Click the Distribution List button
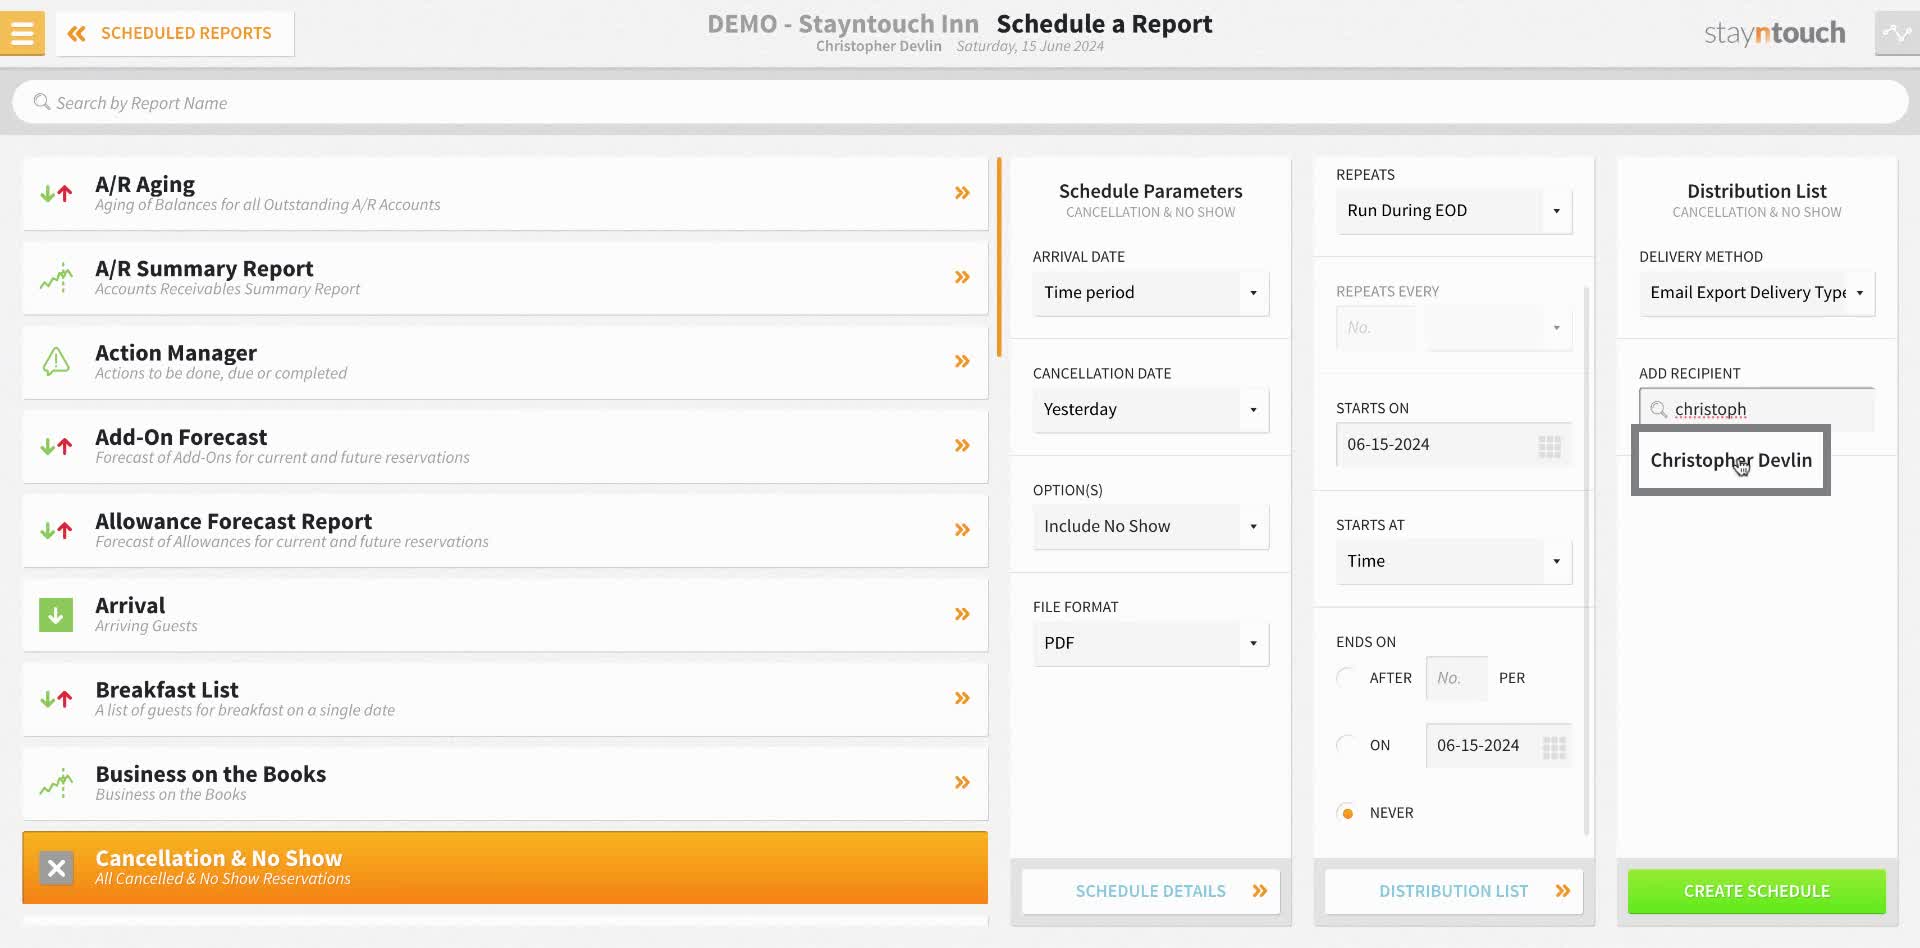This screenshot has height=948, width=1920. coord(1454,891)
